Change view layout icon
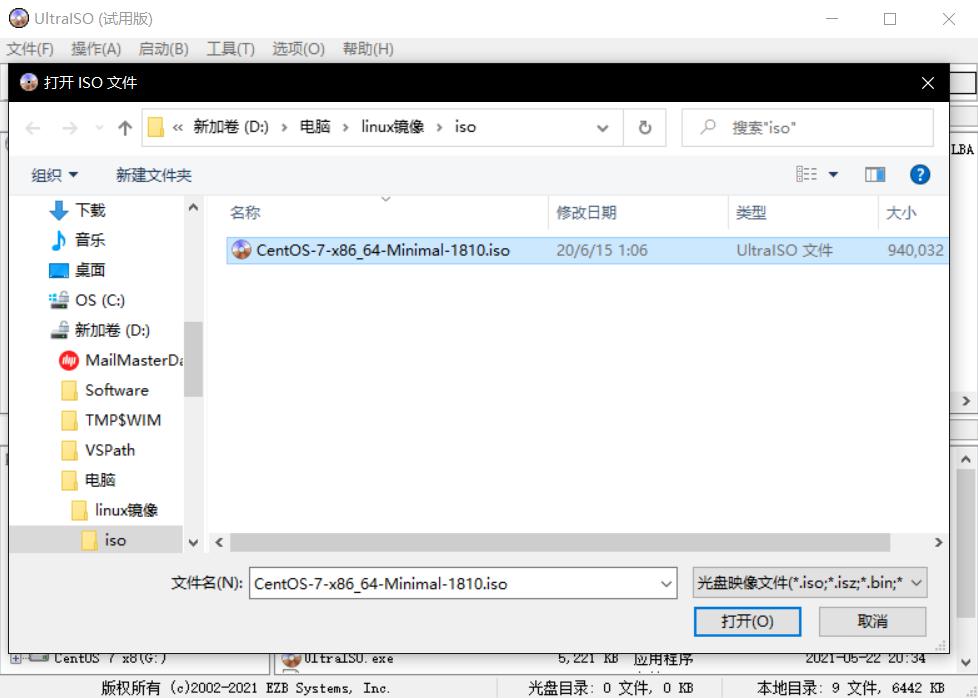Image resolution: width=978 pixels, height=698 pixels. click(x=806, y=174)
